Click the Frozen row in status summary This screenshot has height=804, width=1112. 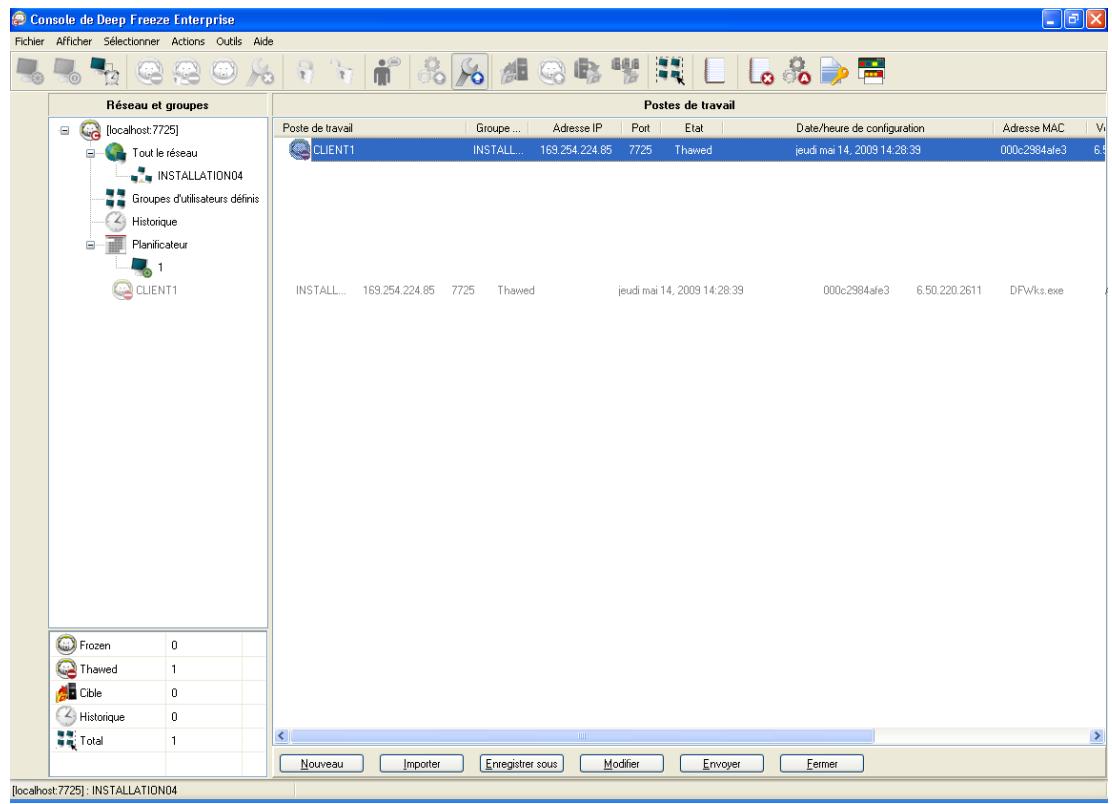click(157, 645)
